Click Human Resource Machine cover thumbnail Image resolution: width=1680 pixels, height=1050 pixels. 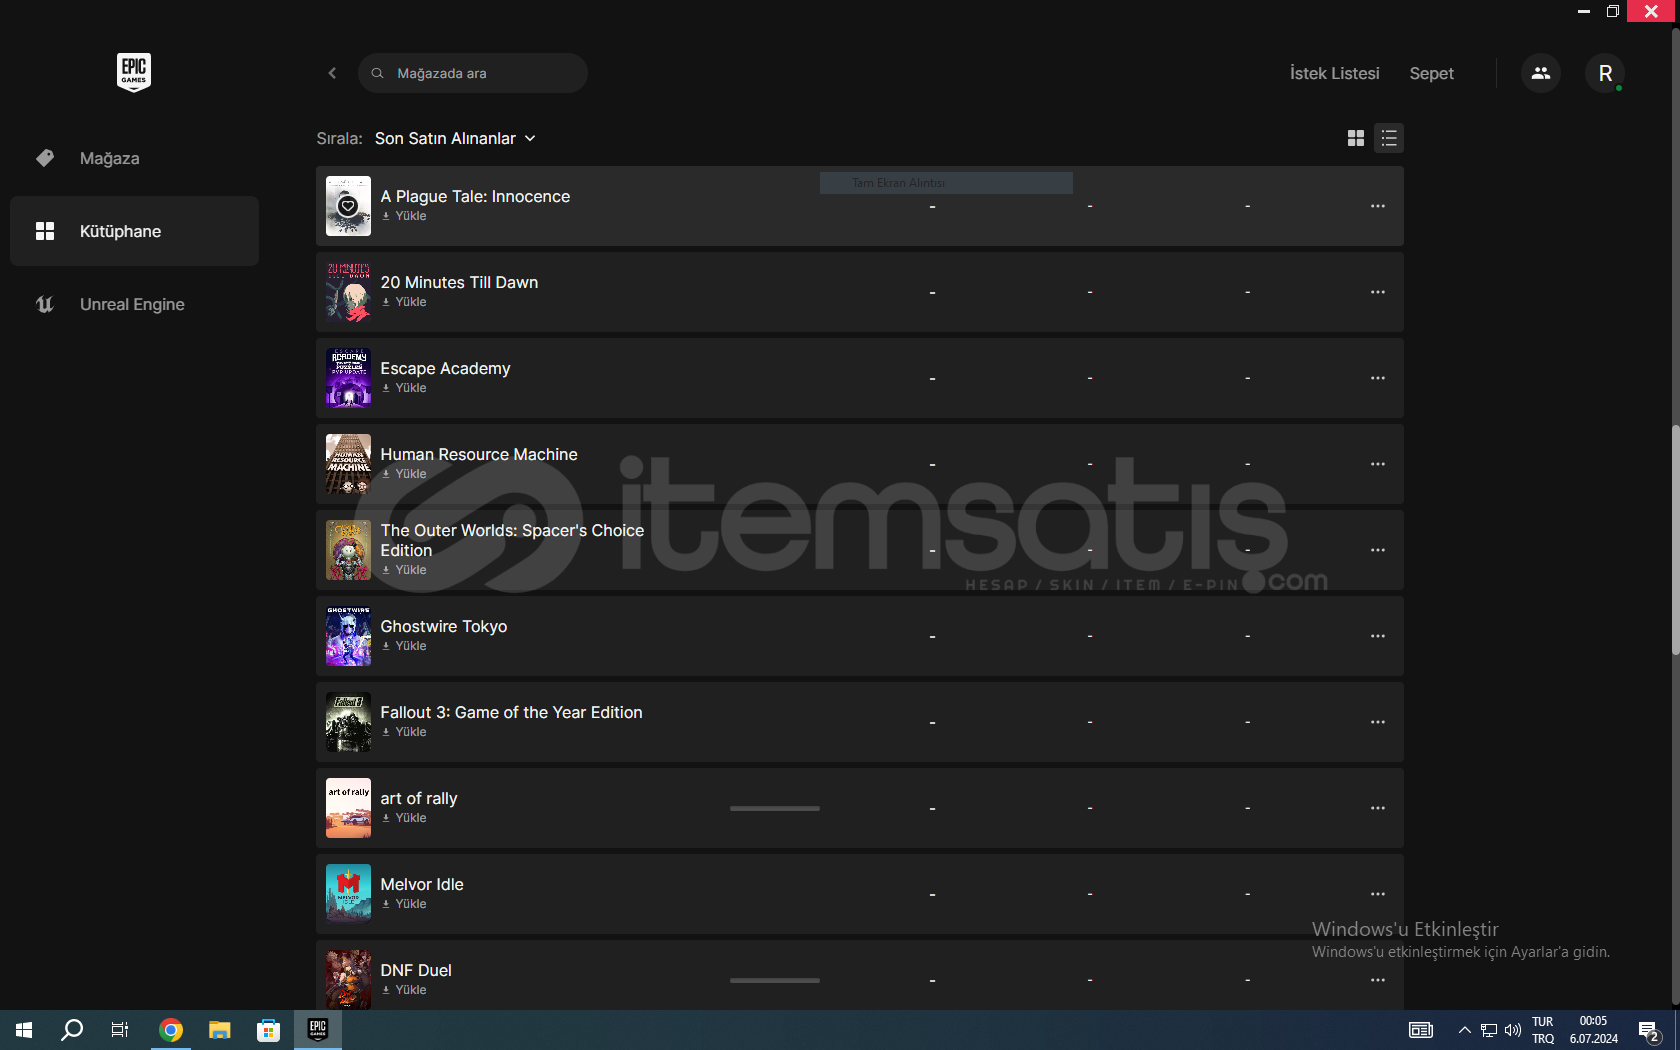348,464
